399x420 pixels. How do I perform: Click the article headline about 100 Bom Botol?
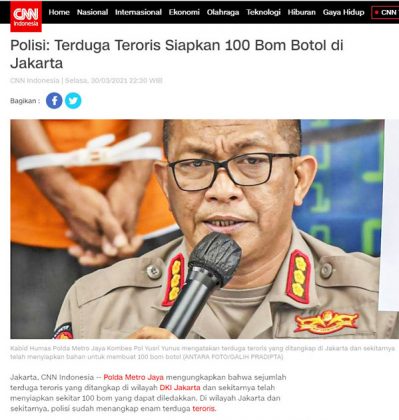coord(177,54)
